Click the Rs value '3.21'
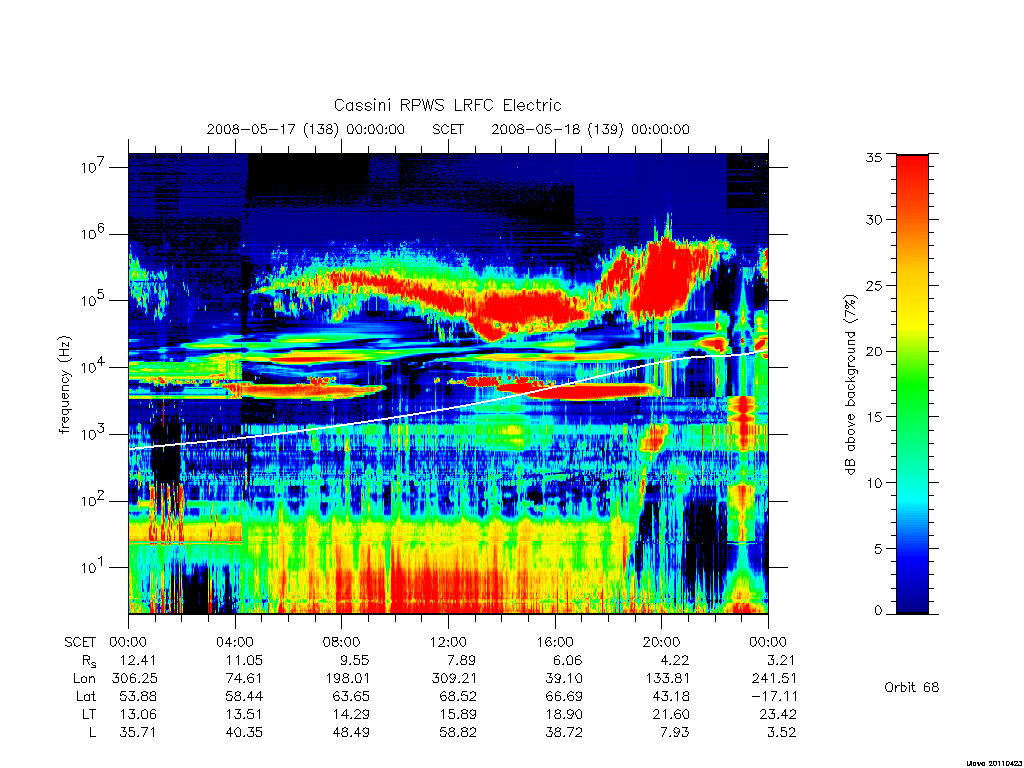This screenshot has height=768, width=1024. point(782,661)
